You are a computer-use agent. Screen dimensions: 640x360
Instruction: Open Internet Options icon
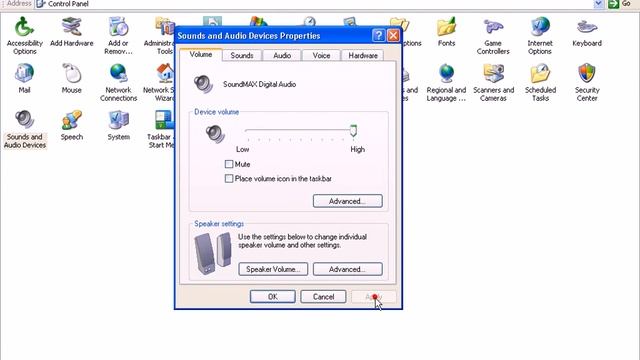tap(540, 36)
